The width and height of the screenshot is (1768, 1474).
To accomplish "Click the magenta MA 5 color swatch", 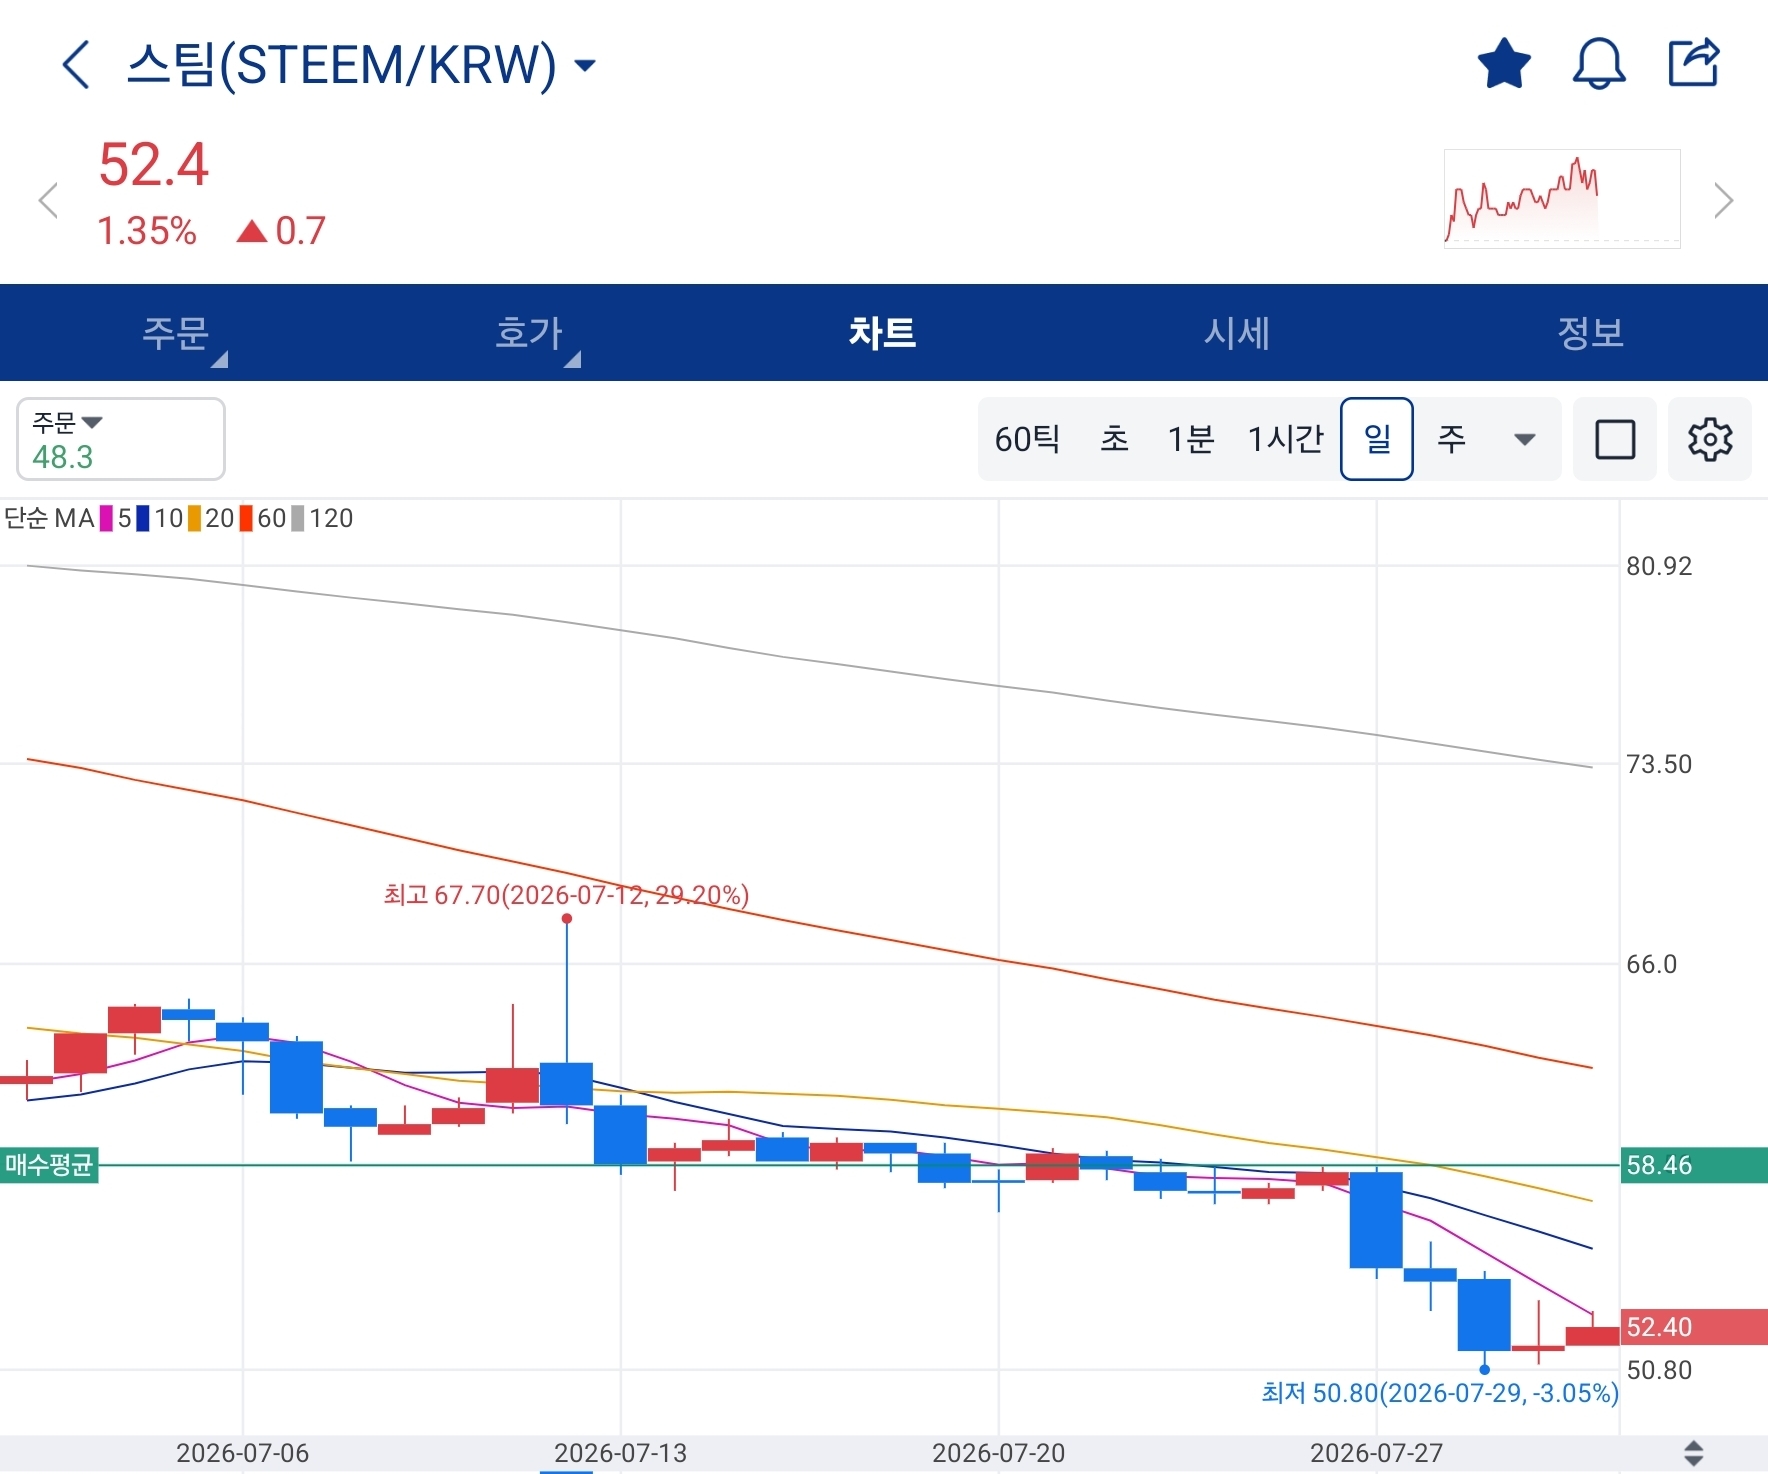I will 107,518.
